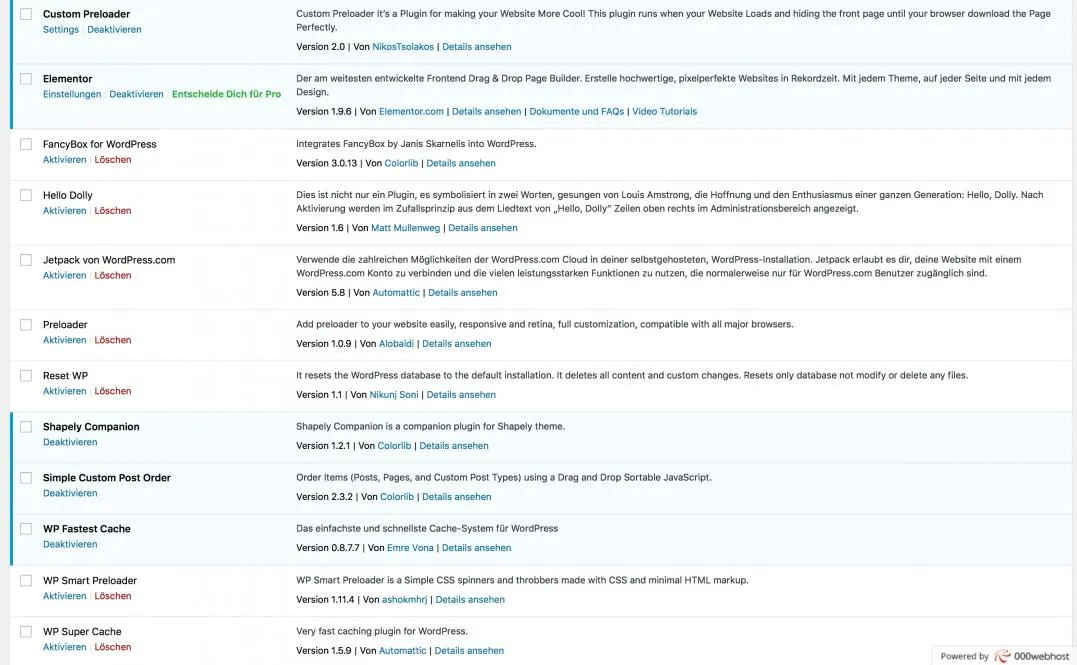
Task: View details for Shapely Companion
Action: (x=454, y=445)
